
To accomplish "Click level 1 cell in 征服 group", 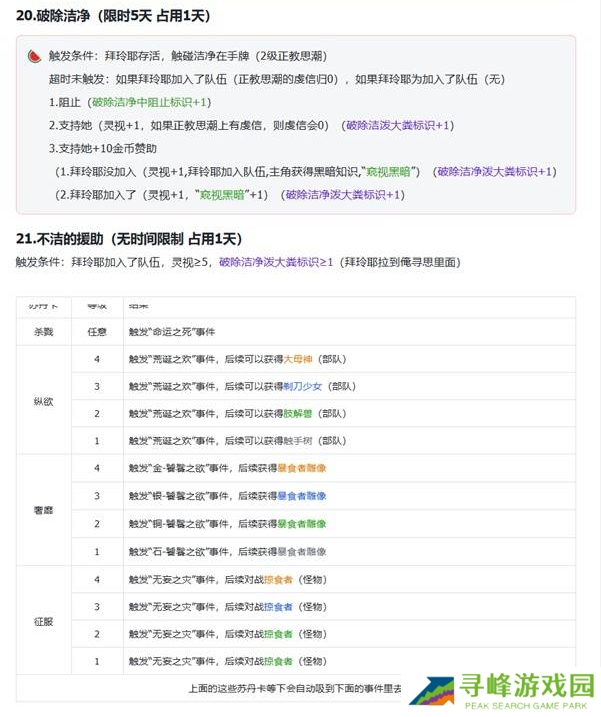I will [97, 661].
